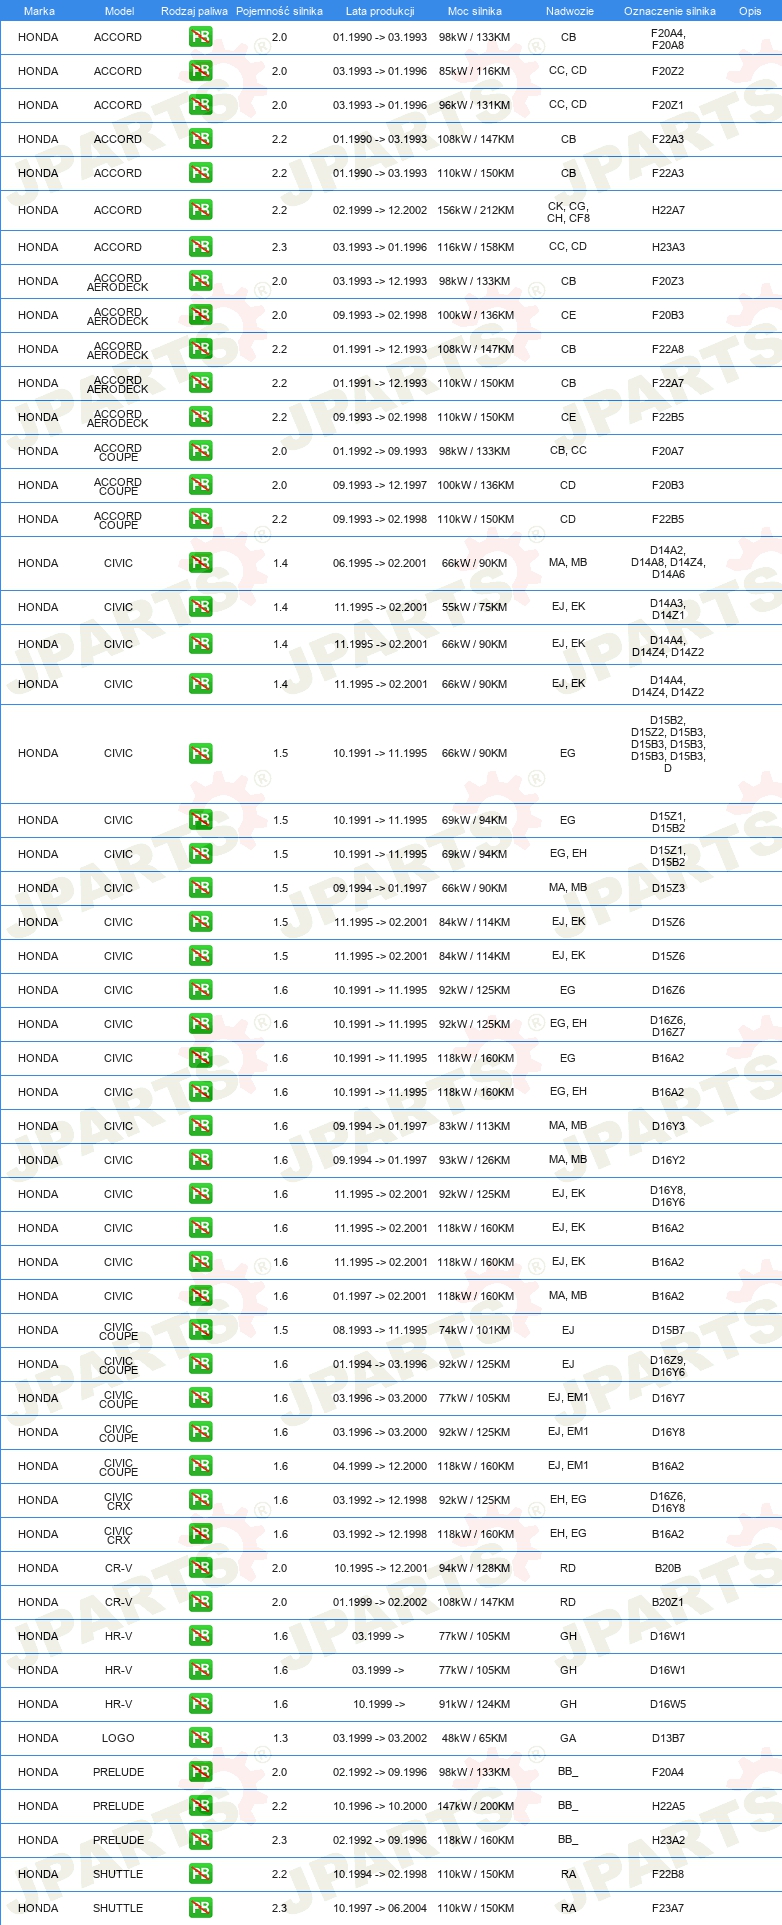This screenshot has height=1925, width=782.
Task: Select the D16Z9, D16Y6 engine cell
Action: click(668, 1366)
